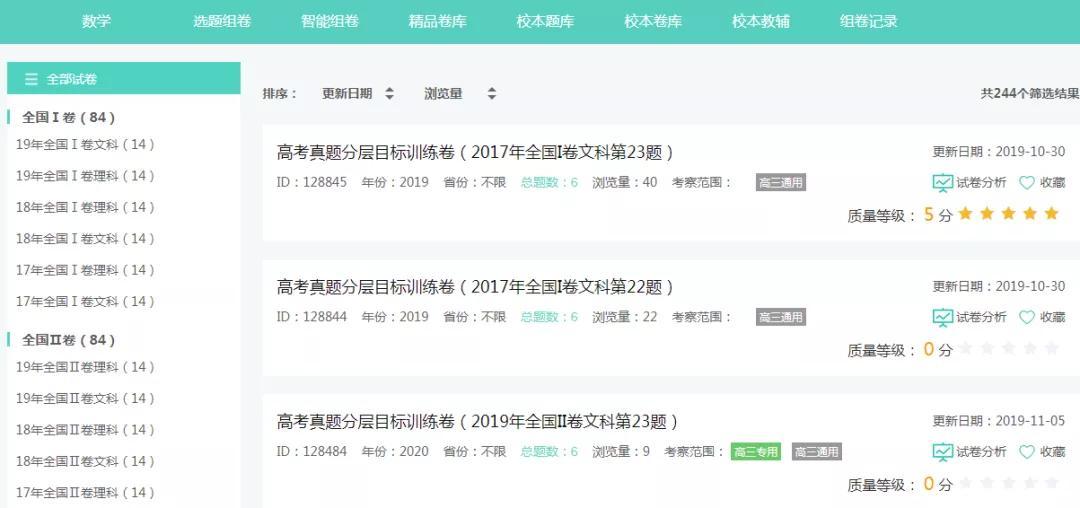Select 18年全国Ⅱ卷文科 category
This screenshot has width=1080, height=508.
click(85, 461)
